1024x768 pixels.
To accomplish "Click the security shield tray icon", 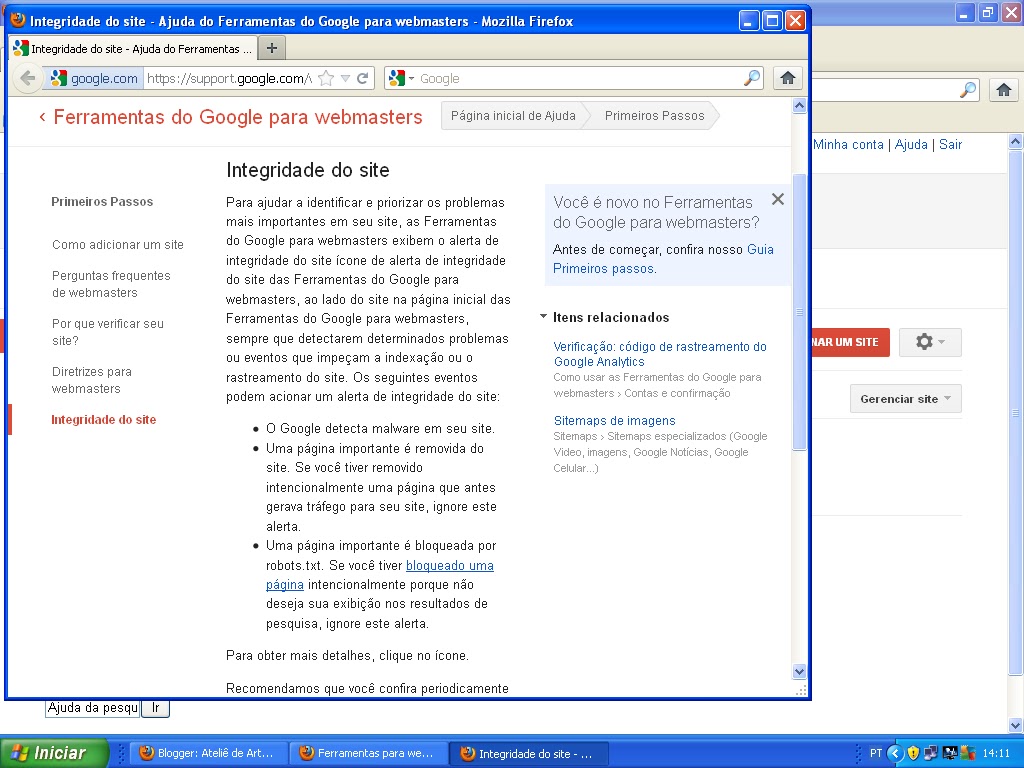I will point(913,753).
